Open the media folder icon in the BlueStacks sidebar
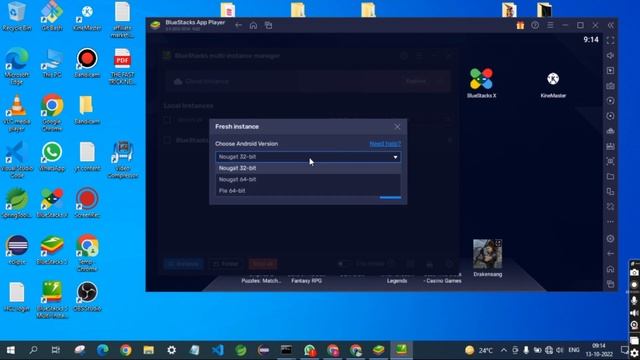 610,176
